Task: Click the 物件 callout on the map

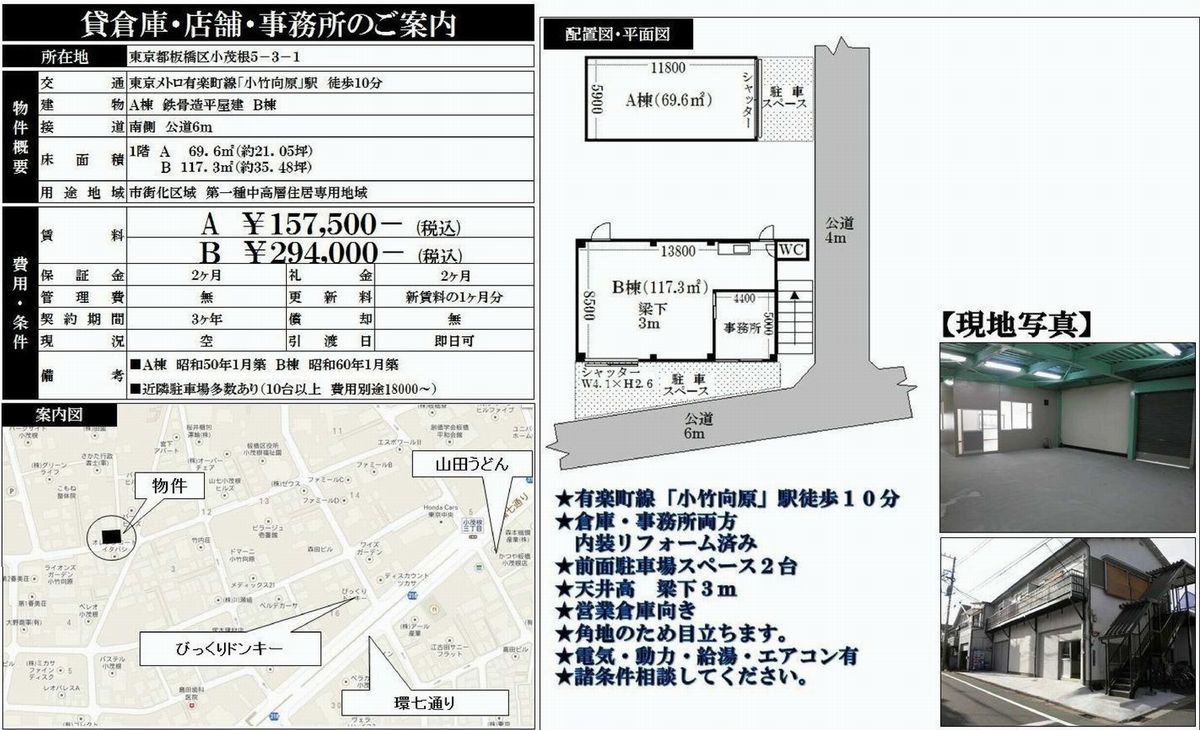Action: 169,486
